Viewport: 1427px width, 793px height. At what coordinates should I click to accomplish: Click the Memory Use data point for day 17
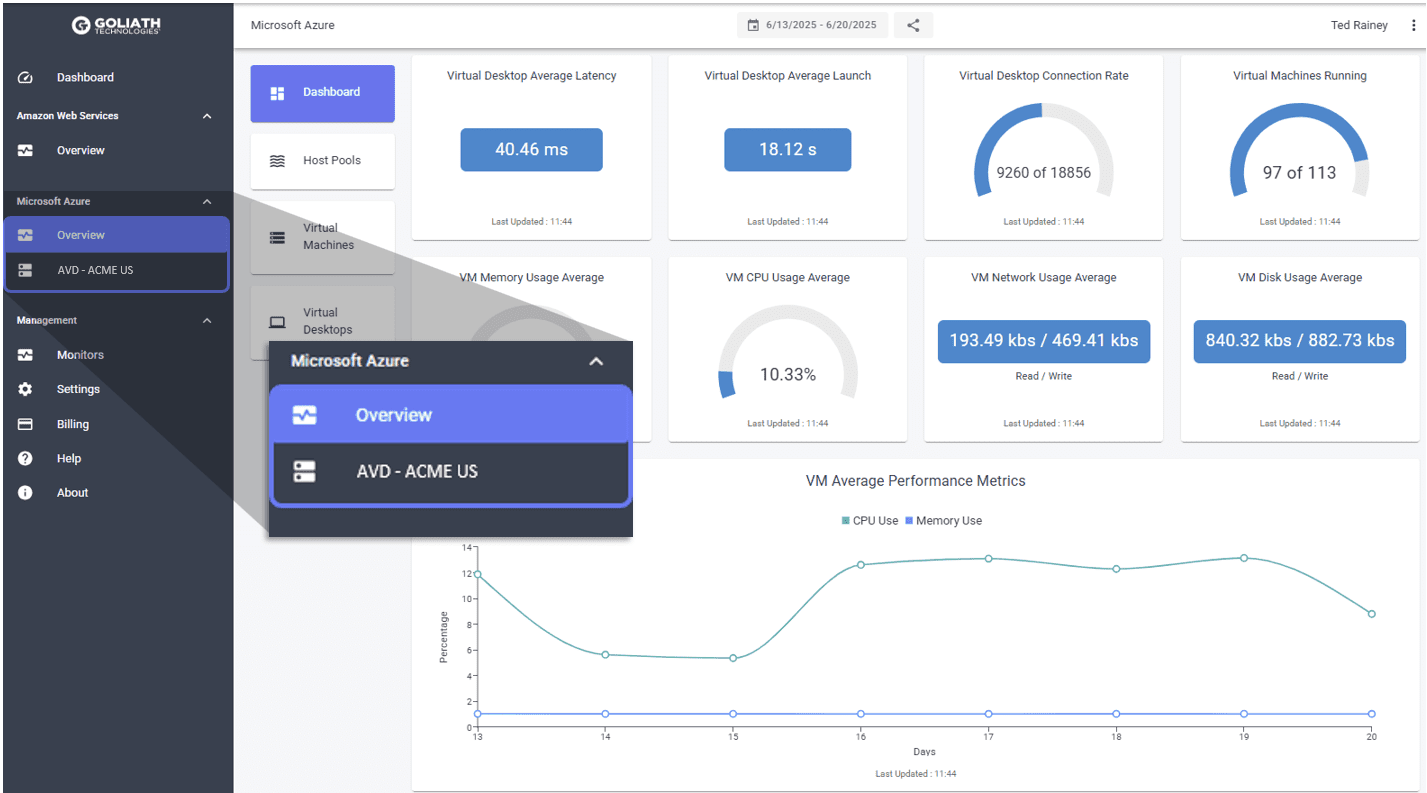[x=988, y=714]
